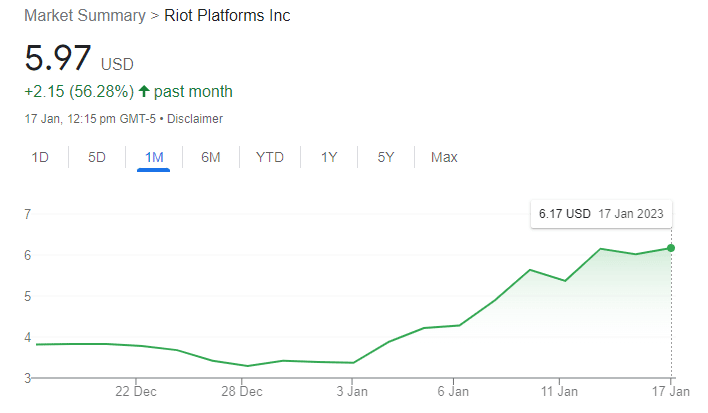Click the 11 Jan axis label
Viewport: 708px width, 413px height.
tap(560, 393)
